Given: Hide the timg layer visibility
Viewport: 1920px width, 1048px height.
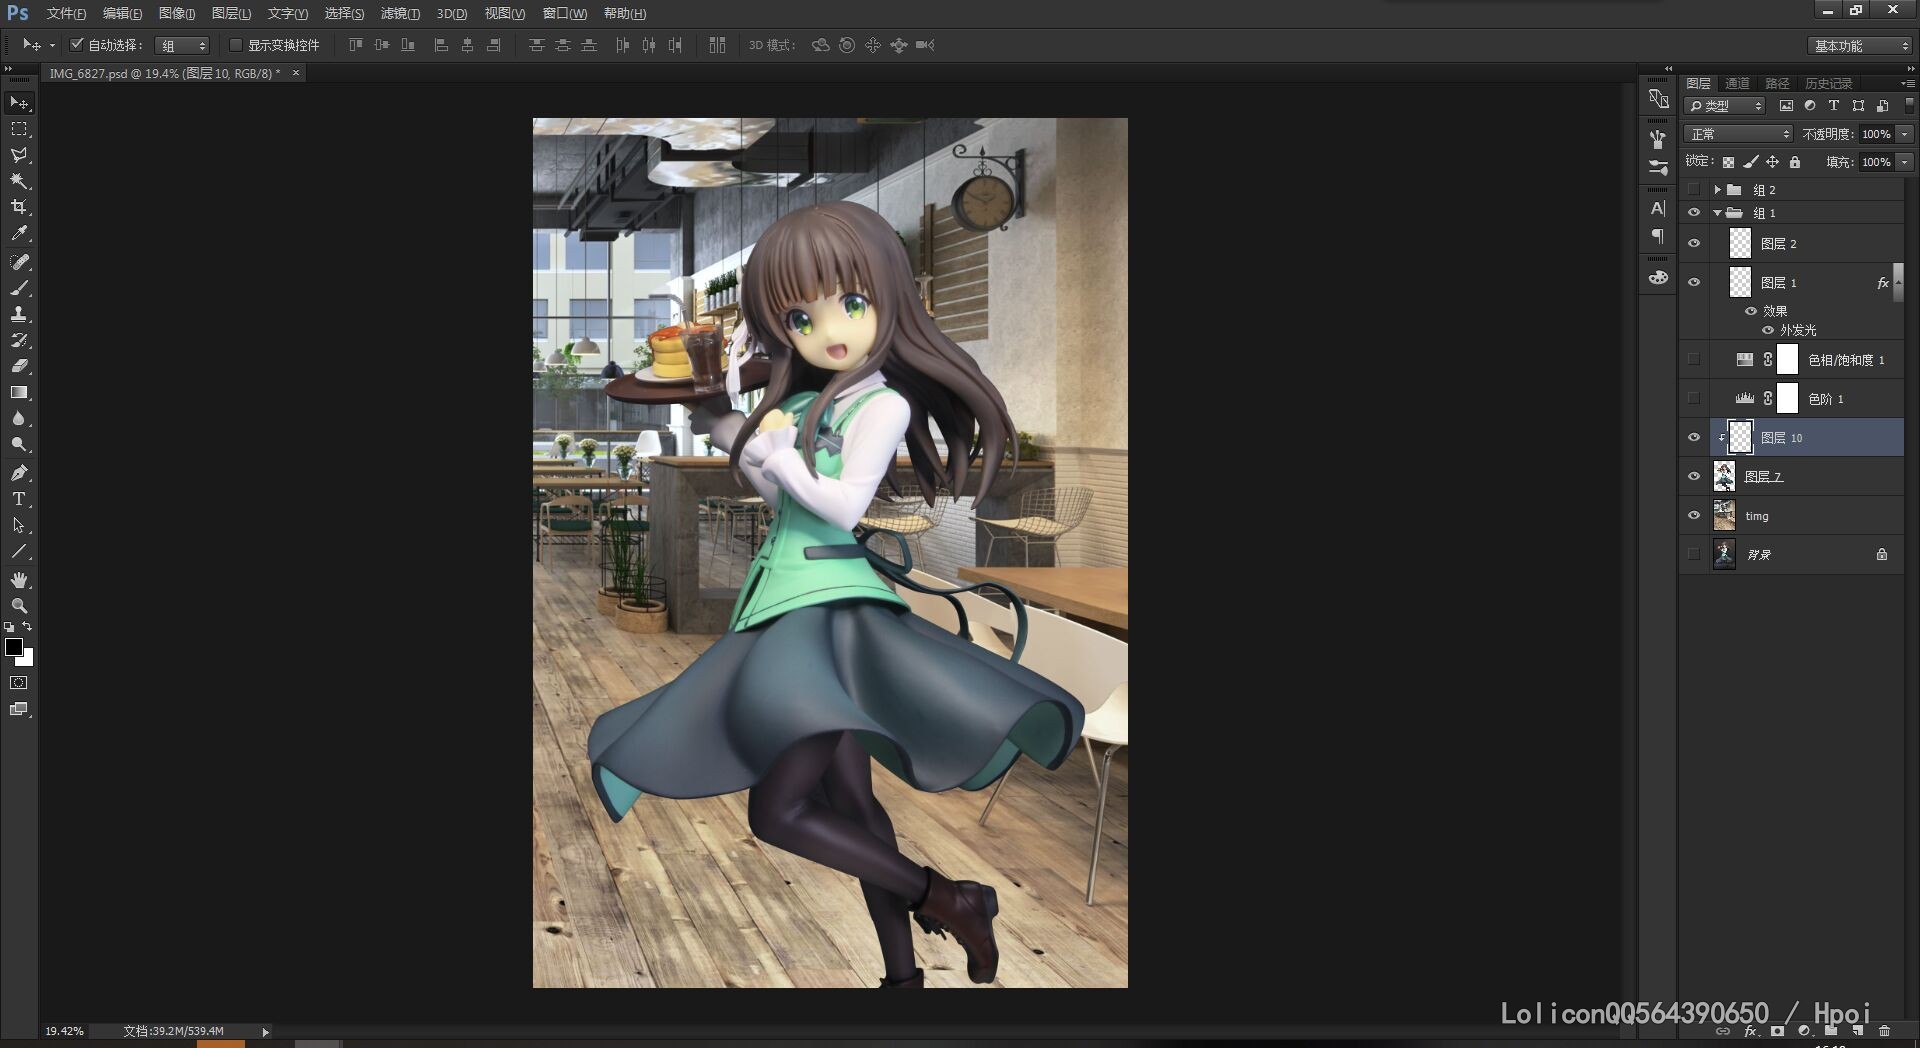Looking at the screenshot, I should pyautogui.click(x=1694, y=516).
